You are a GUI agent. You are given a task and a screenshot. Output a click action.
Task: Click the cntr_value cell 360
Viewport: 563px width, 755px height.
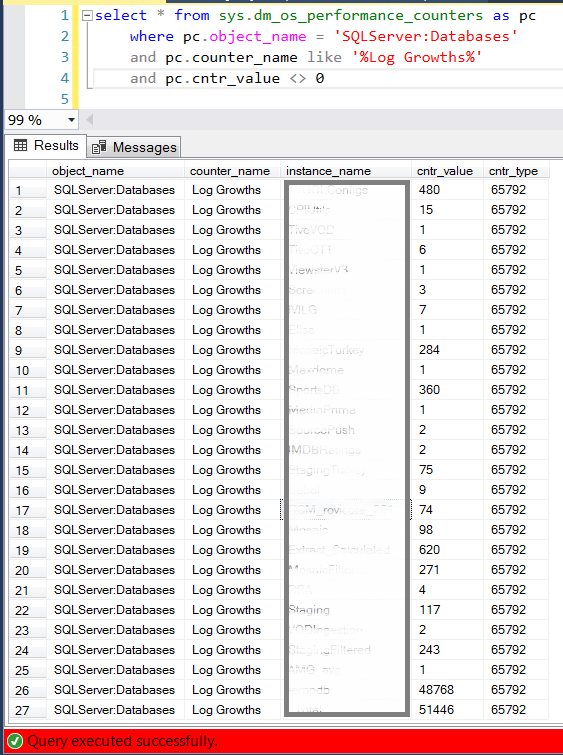[x=447, y=390]
